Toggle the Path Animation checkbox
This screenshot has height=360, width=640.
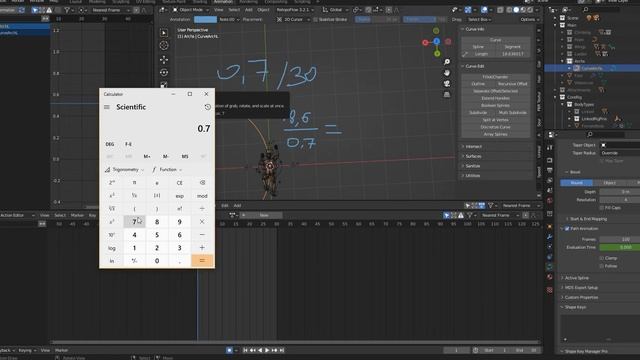(567, 229)
